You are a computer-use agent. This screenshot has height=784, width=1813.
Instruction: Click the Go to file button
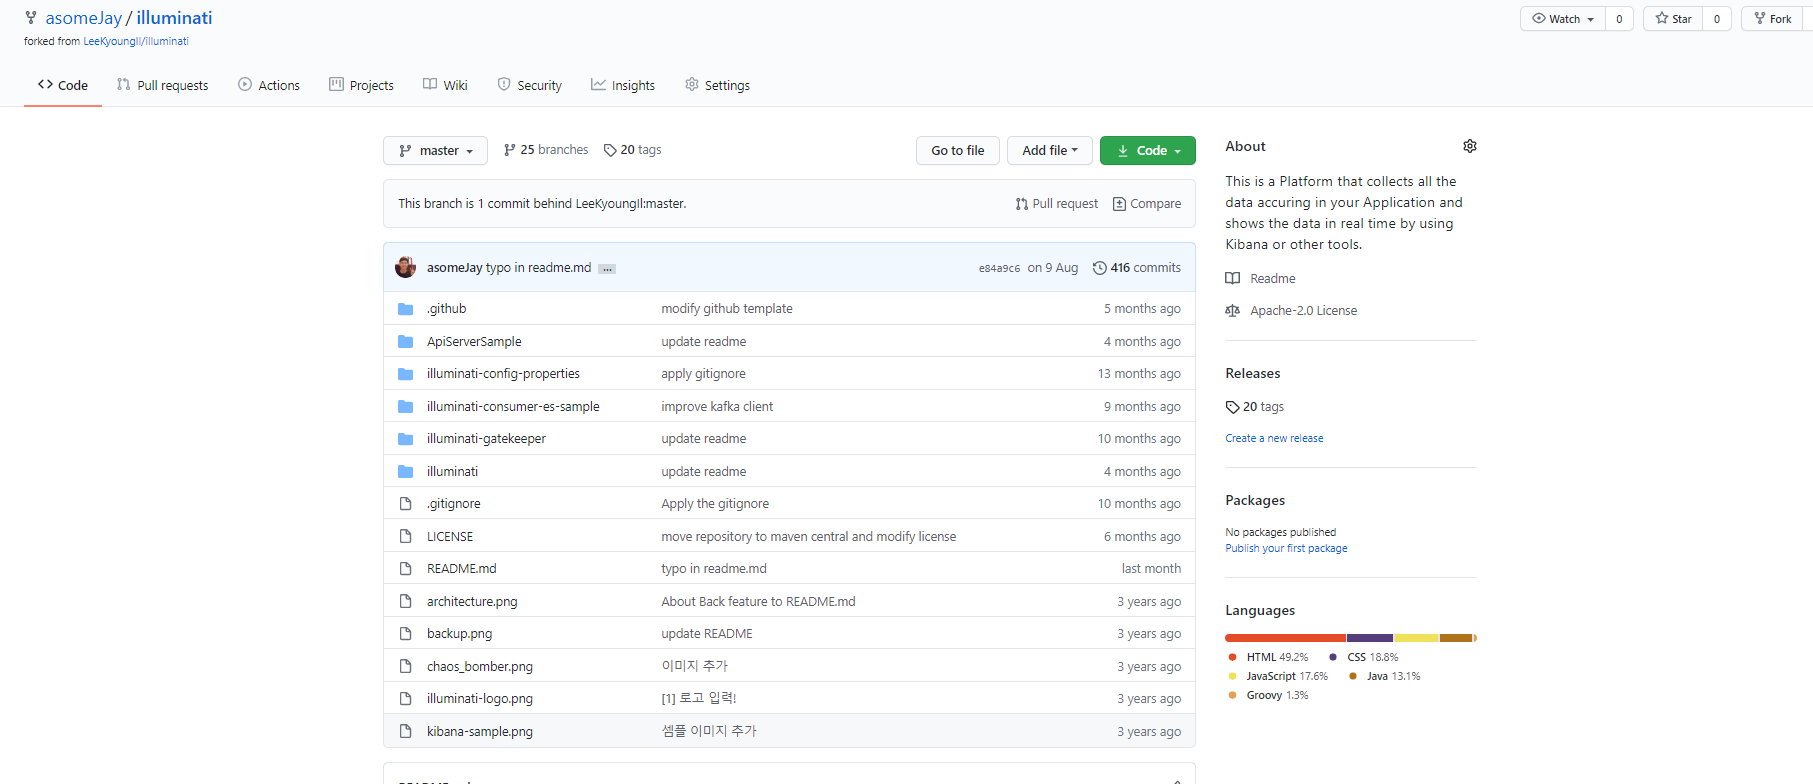pyautogui.click(x=958, y=150)
